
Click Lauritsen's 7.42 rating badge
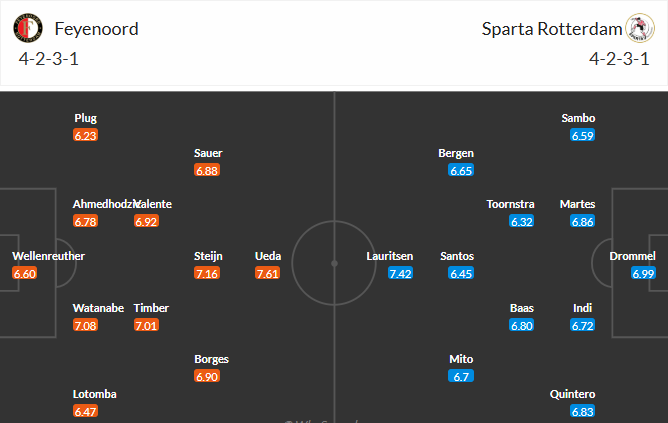coord(401,273)
